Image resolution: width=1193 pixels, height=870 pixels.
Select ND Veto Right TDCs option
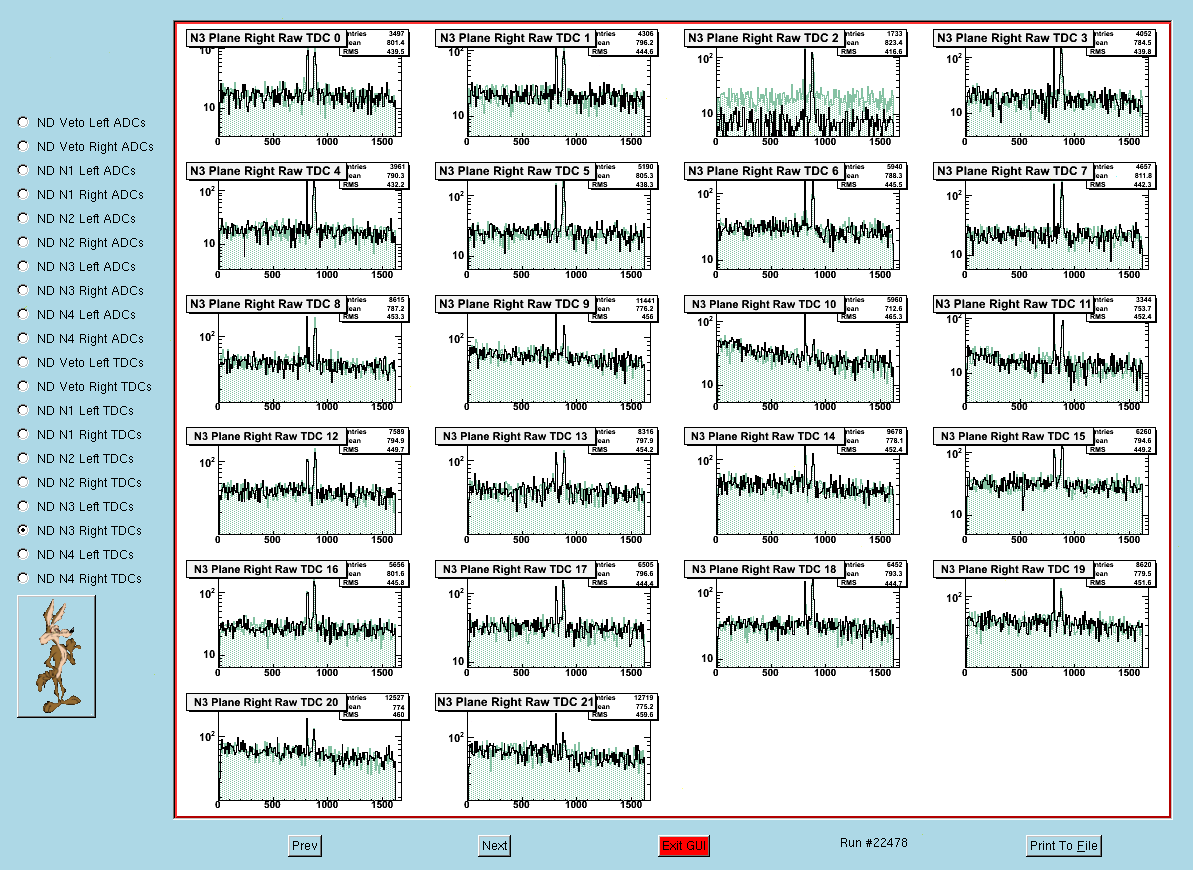click(23, 386)
